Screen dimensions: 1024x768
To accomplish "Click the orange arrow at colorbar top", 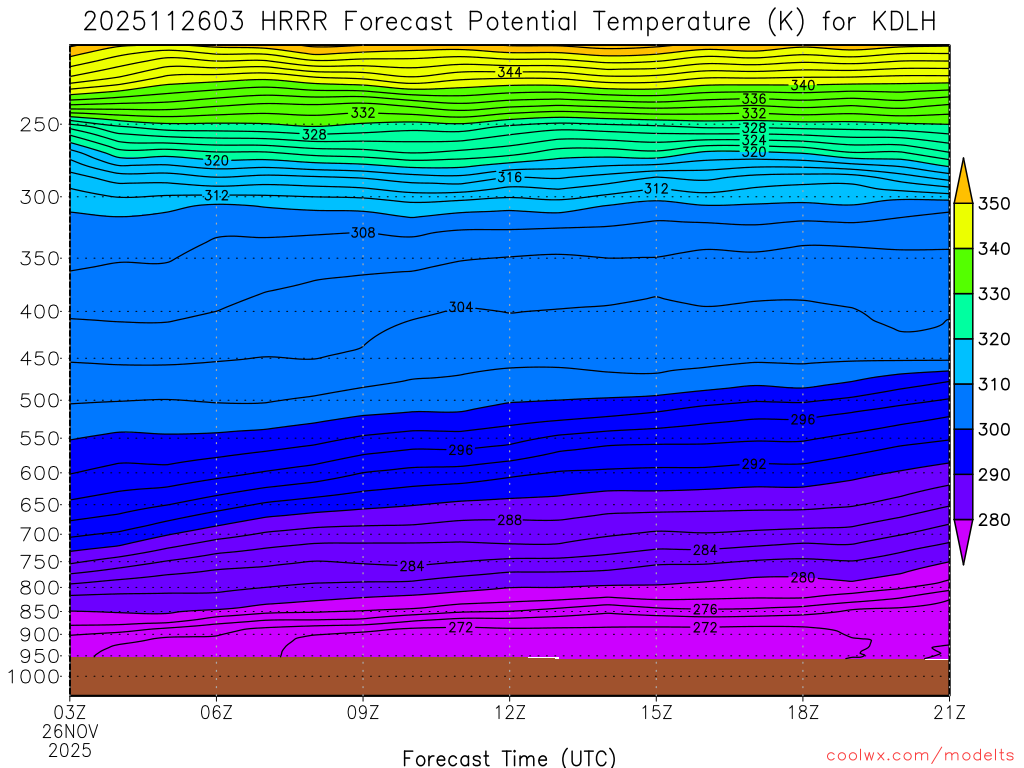I will point(963,181).
